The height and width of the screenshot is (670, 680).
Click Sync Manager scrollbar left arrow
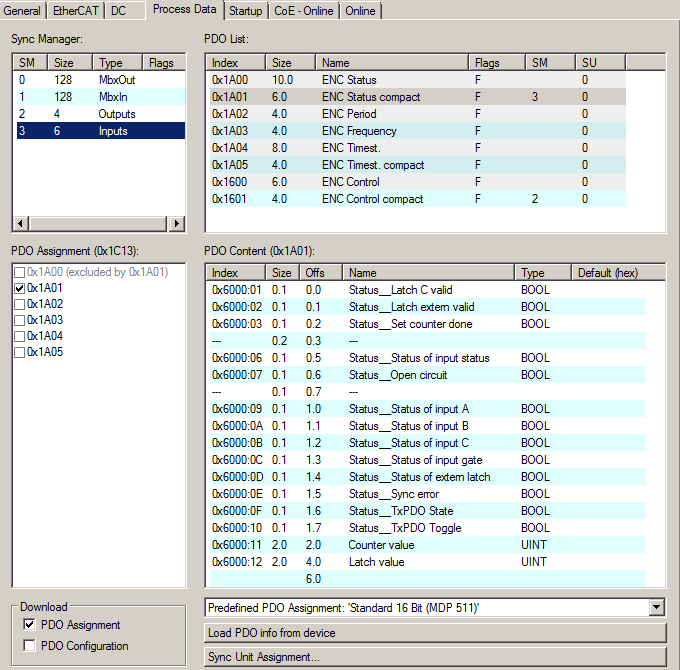pyautogui.click(x=20, y=224)
